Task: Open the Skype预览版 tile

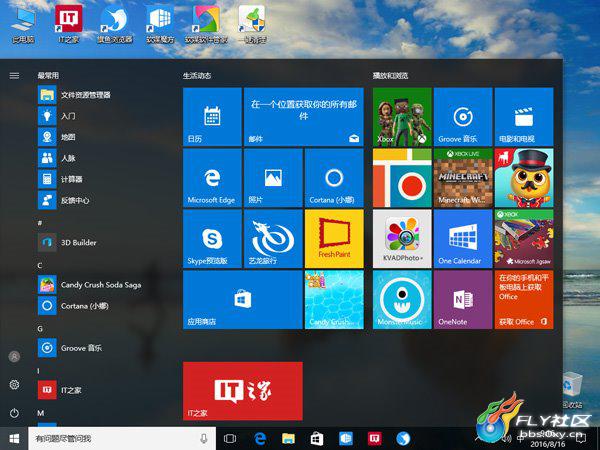Action: click(x=212, y=239)
